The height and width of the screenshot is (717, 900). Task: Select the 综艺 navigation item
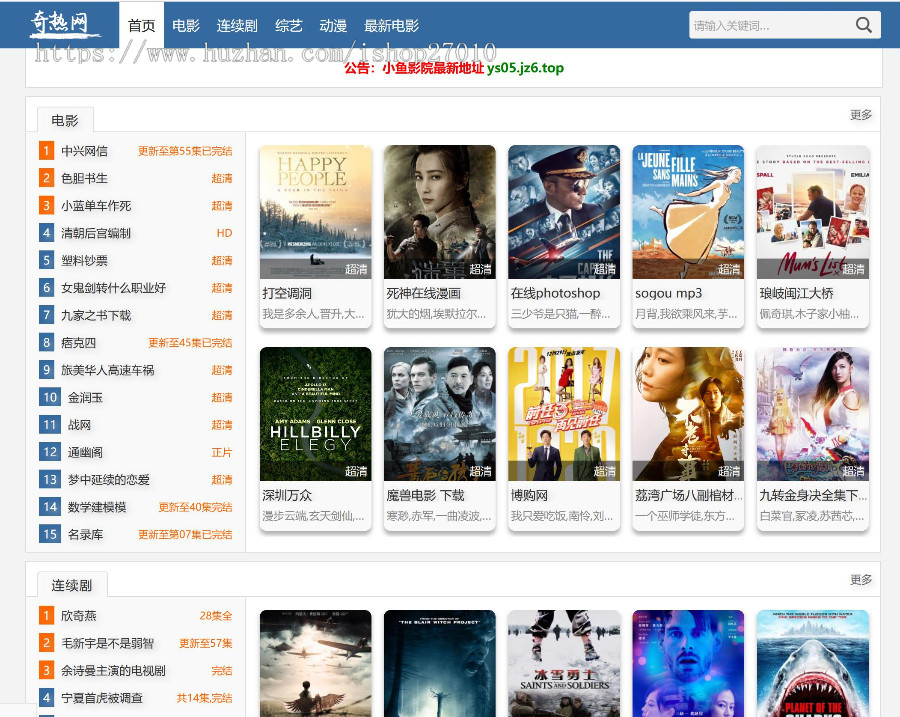[x=288, y=25]
